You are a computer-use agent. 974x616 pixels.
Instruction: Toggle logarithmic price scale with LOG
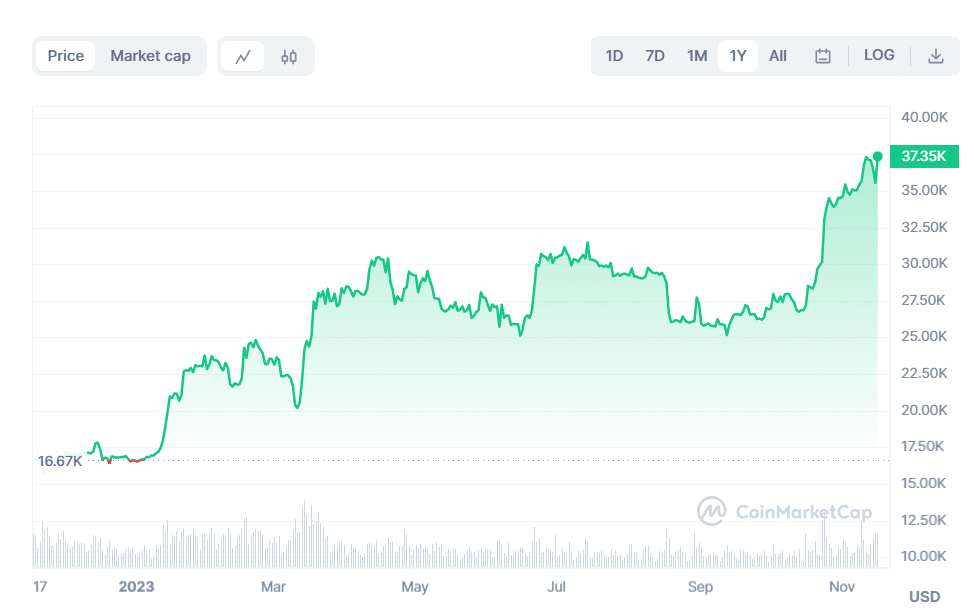point(879,55)
